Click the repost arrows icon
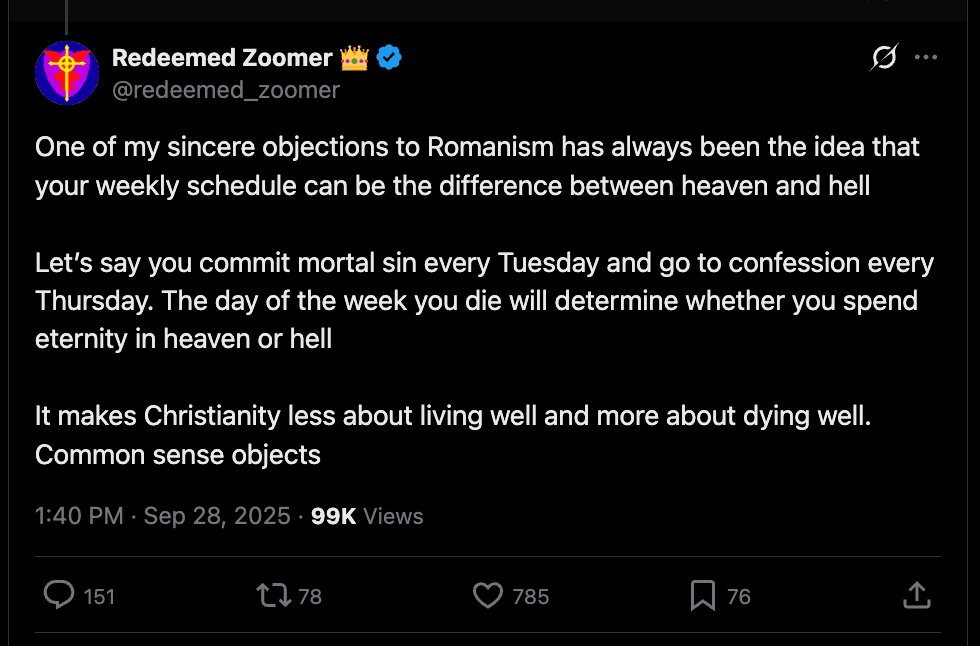This screenshot has width=980, height=646. click(x=273, y=596)
